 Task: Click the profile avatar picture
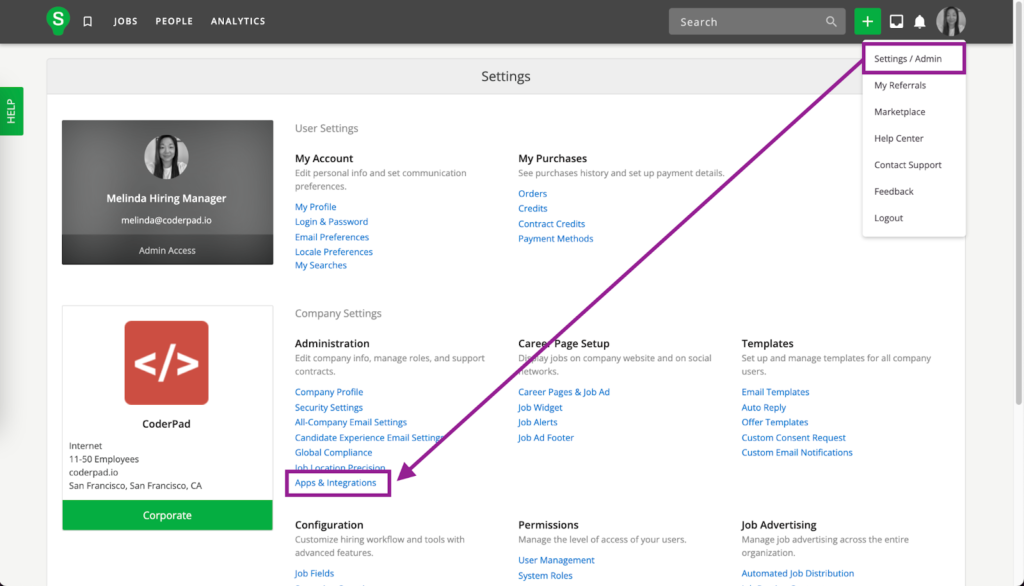coord(949,20)
